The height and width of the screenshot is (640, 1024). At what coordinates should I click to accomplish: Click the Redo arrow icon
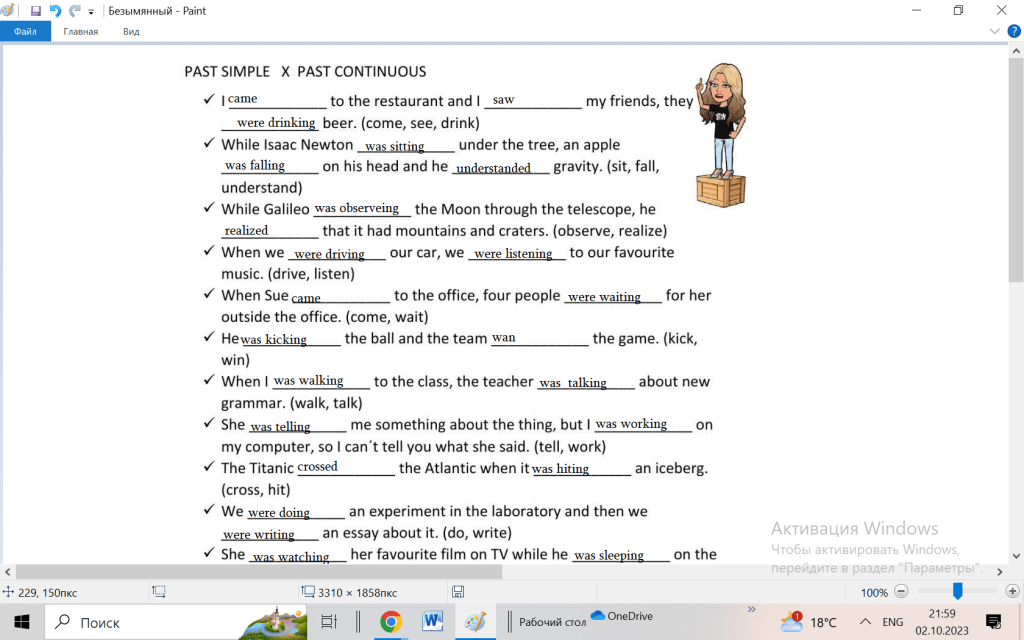click(74, 11)
